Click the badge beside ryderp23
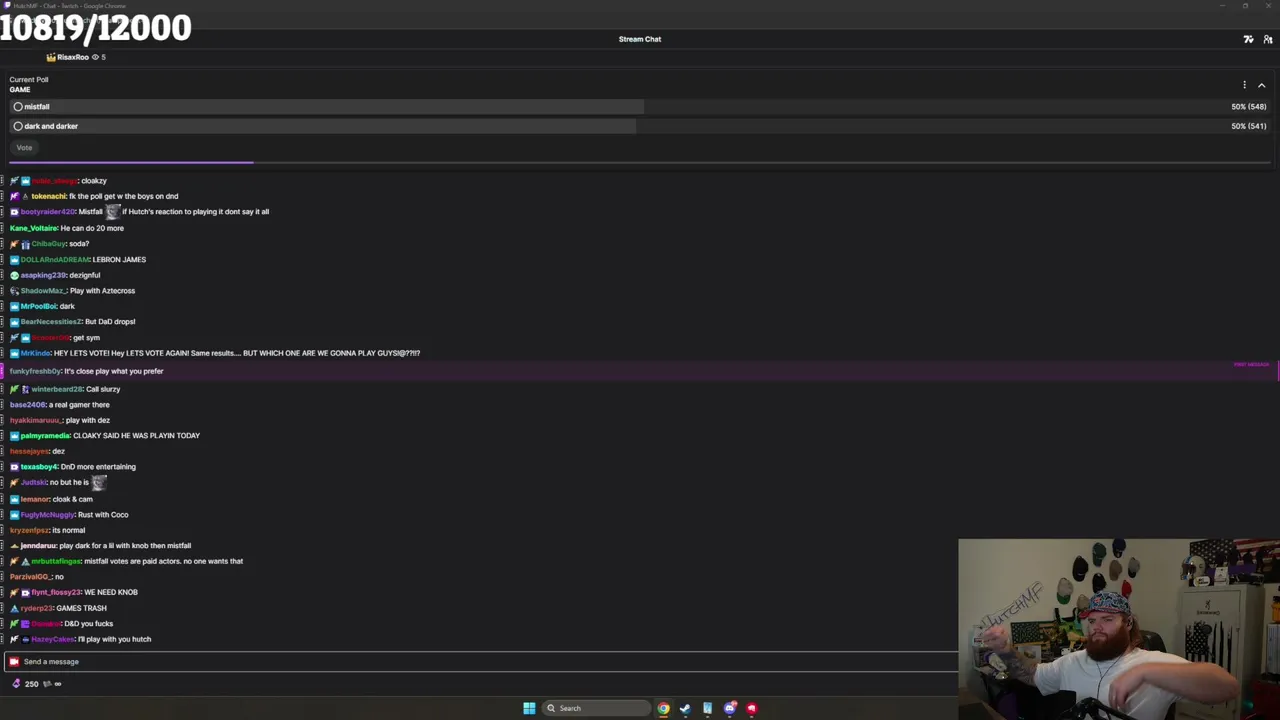The height and width of the screenshot is (720, 1280). click(14, 608)
